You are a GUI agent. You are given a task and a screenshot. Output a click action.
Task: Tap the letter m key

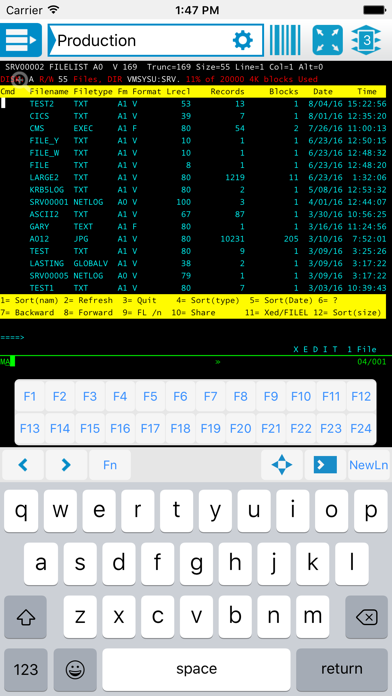point(313,617)
